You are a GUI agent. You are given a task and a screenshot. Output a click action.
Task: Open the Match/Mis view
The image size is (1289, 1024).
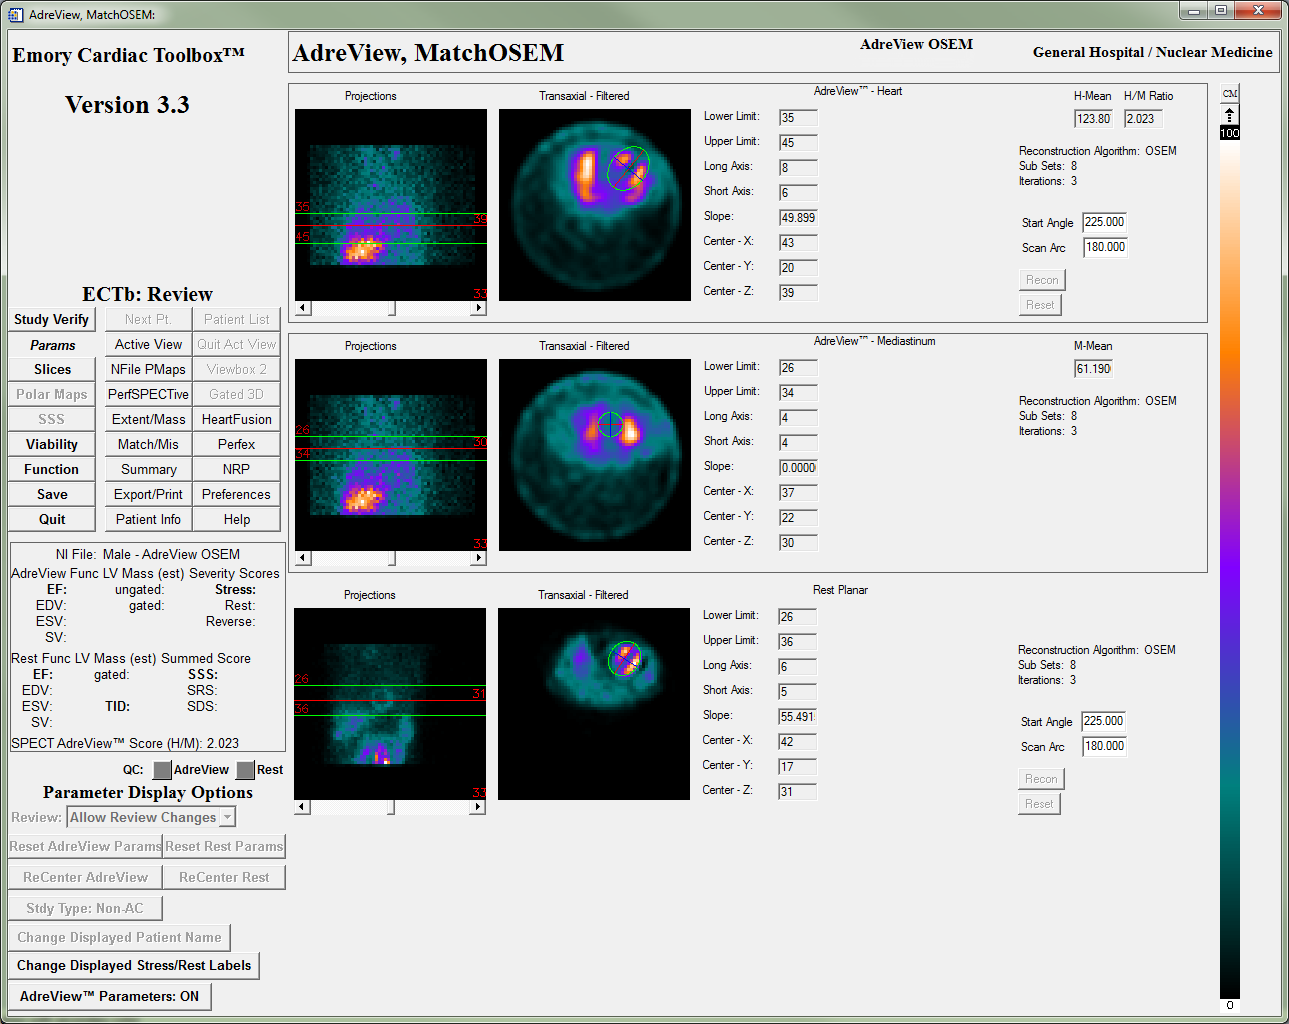(x=148, y=444)
